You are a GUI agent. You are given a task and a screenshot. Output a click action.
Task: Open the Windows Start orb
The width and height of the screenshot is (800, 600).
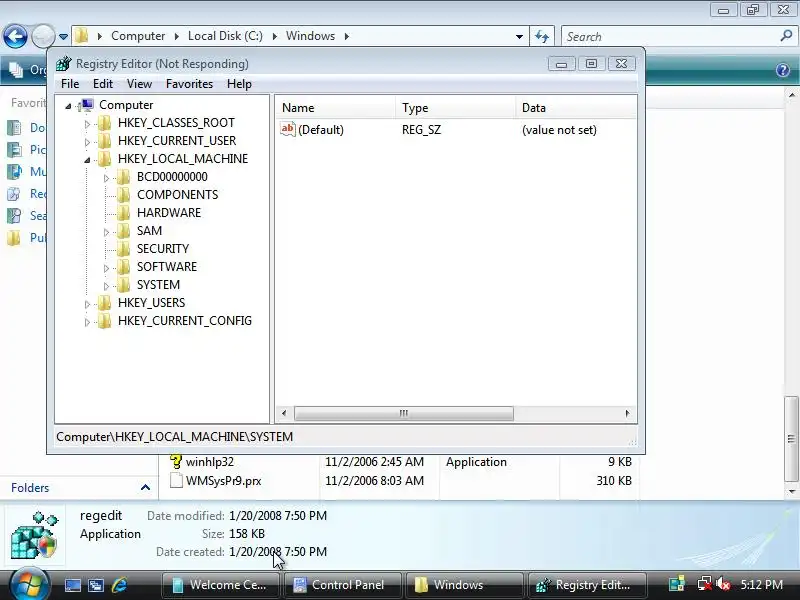pyautogui.click(x=29, y=584)
